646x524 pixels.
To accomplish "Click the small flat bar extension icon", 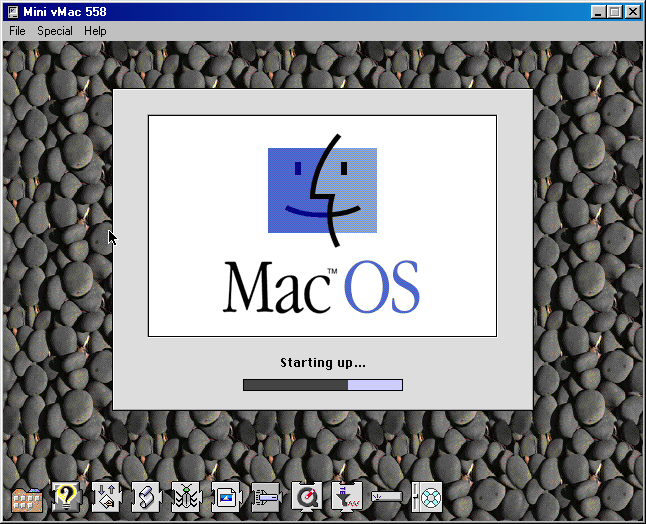I will pyautogui.click(x=386, y=497).
